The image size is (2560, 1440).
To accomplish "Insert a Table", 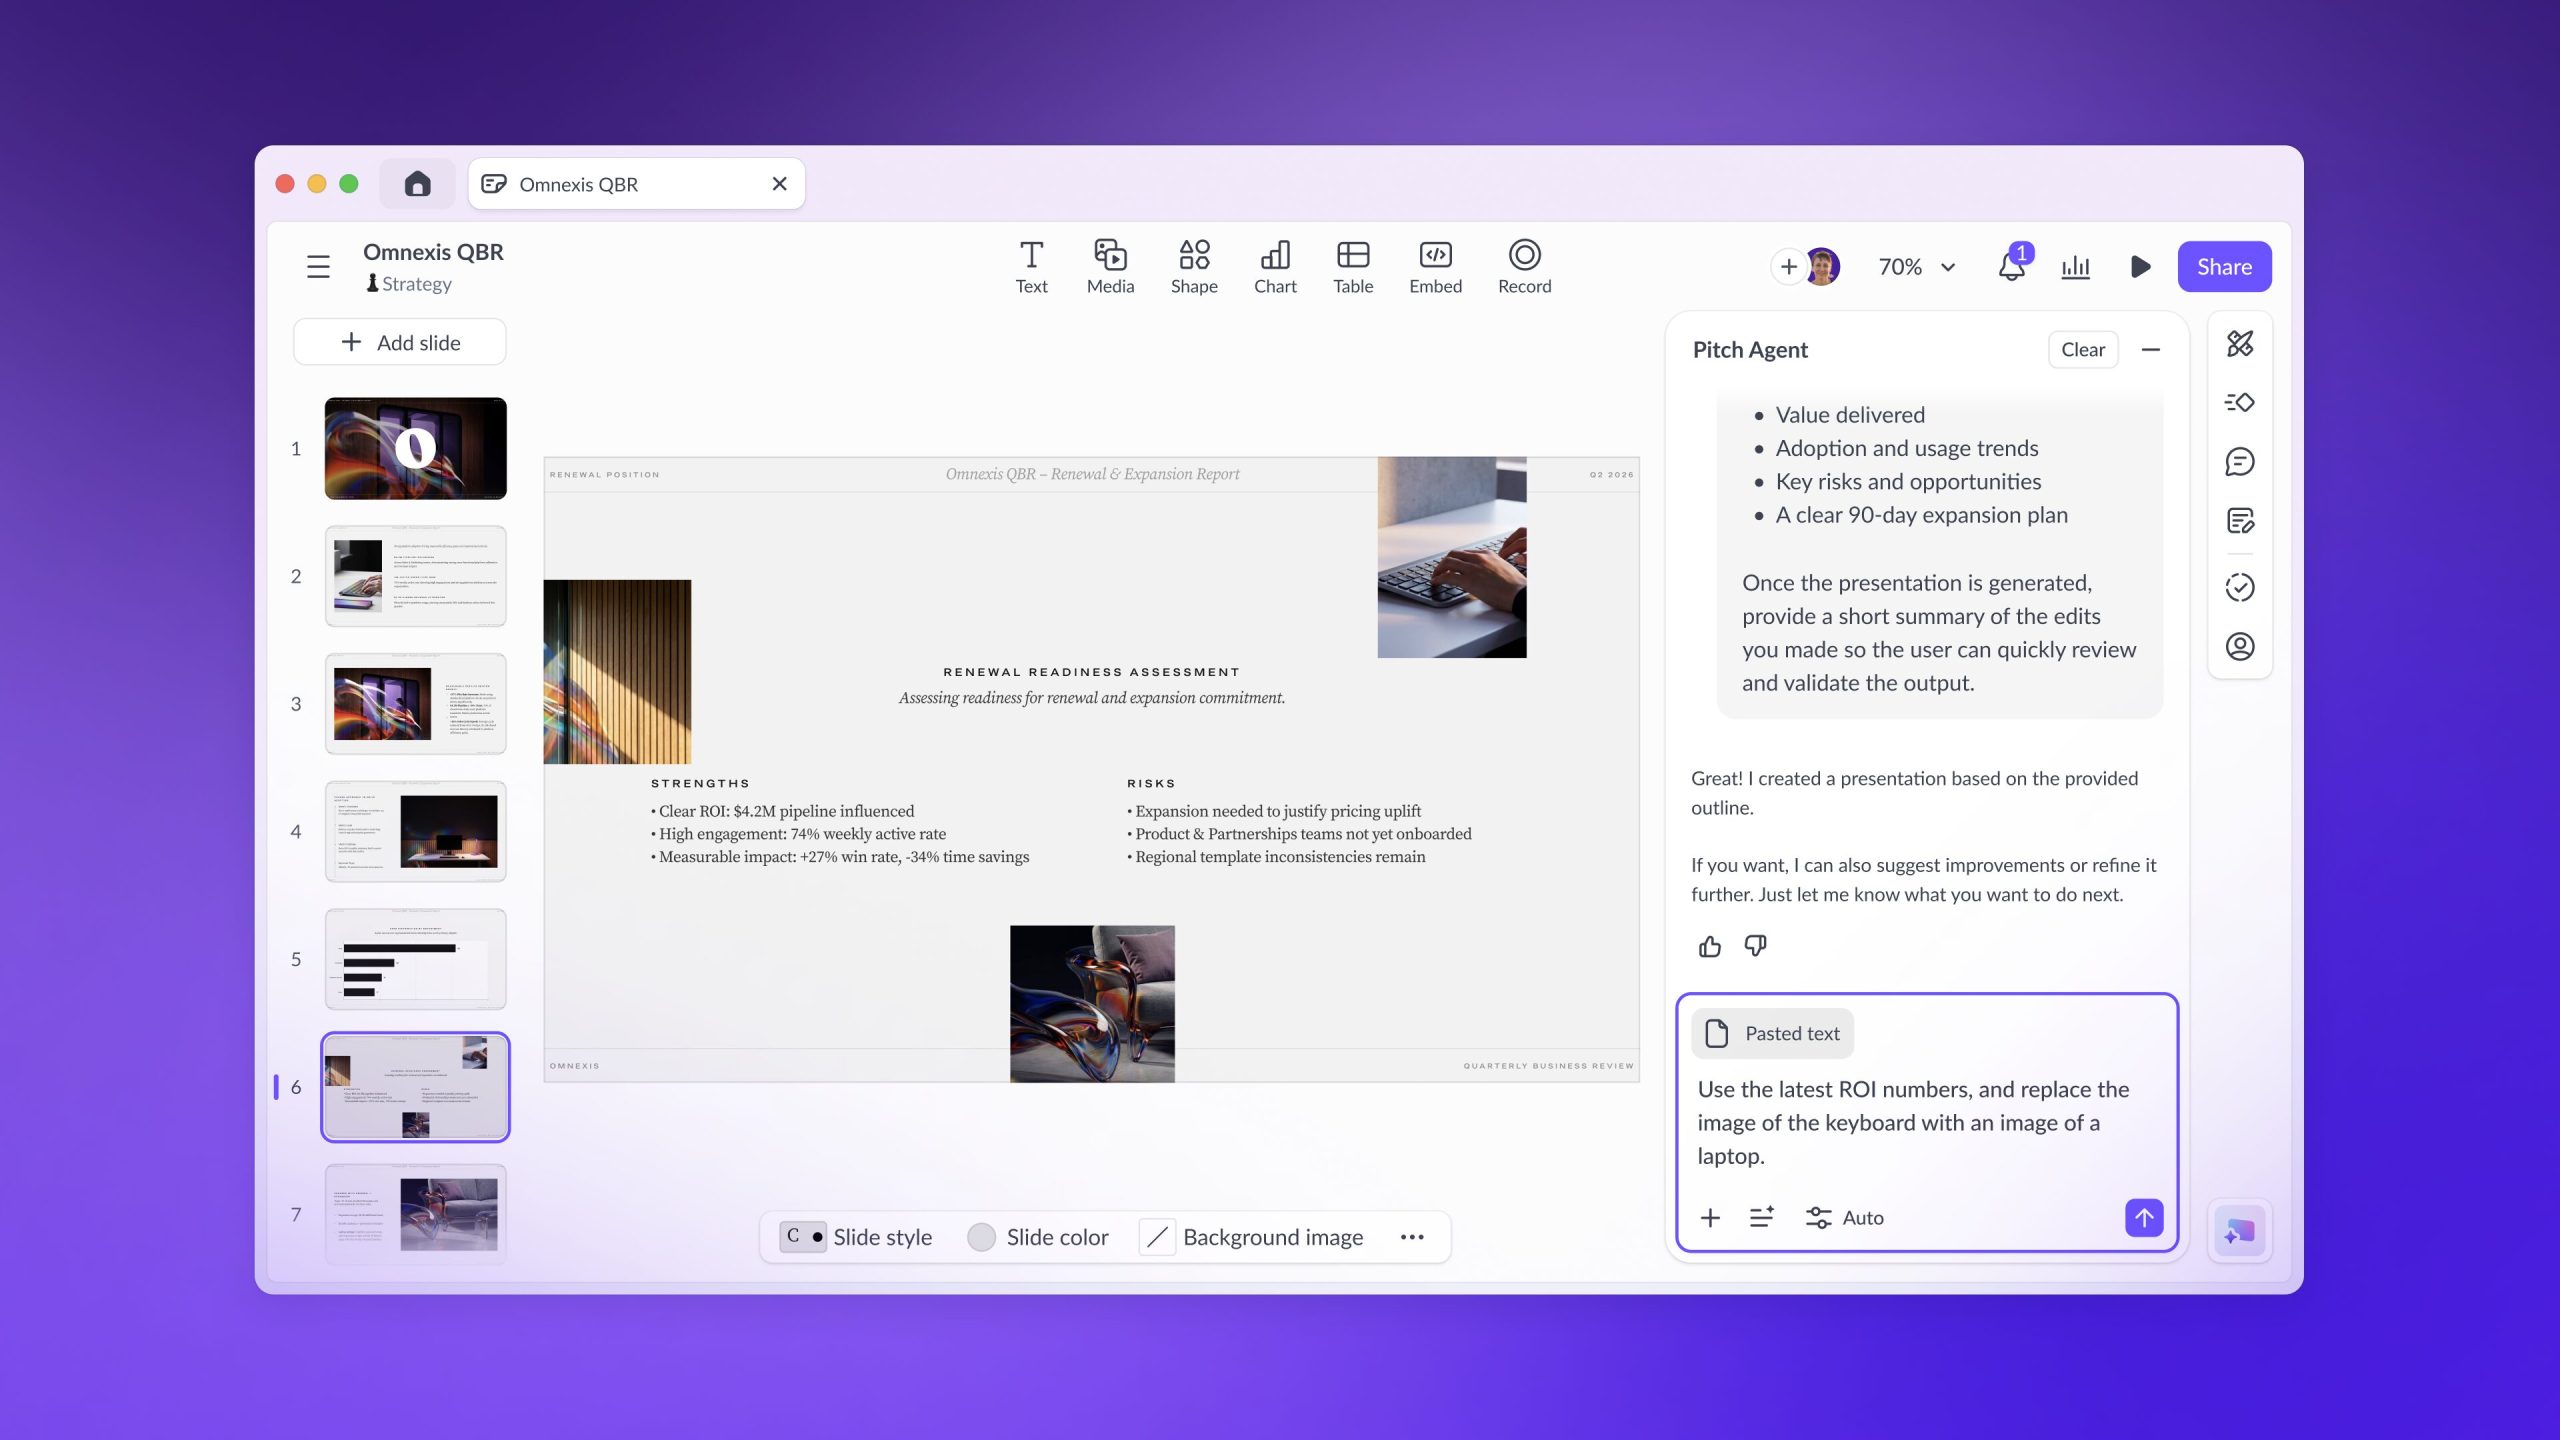I will [x=1353, y=267].
